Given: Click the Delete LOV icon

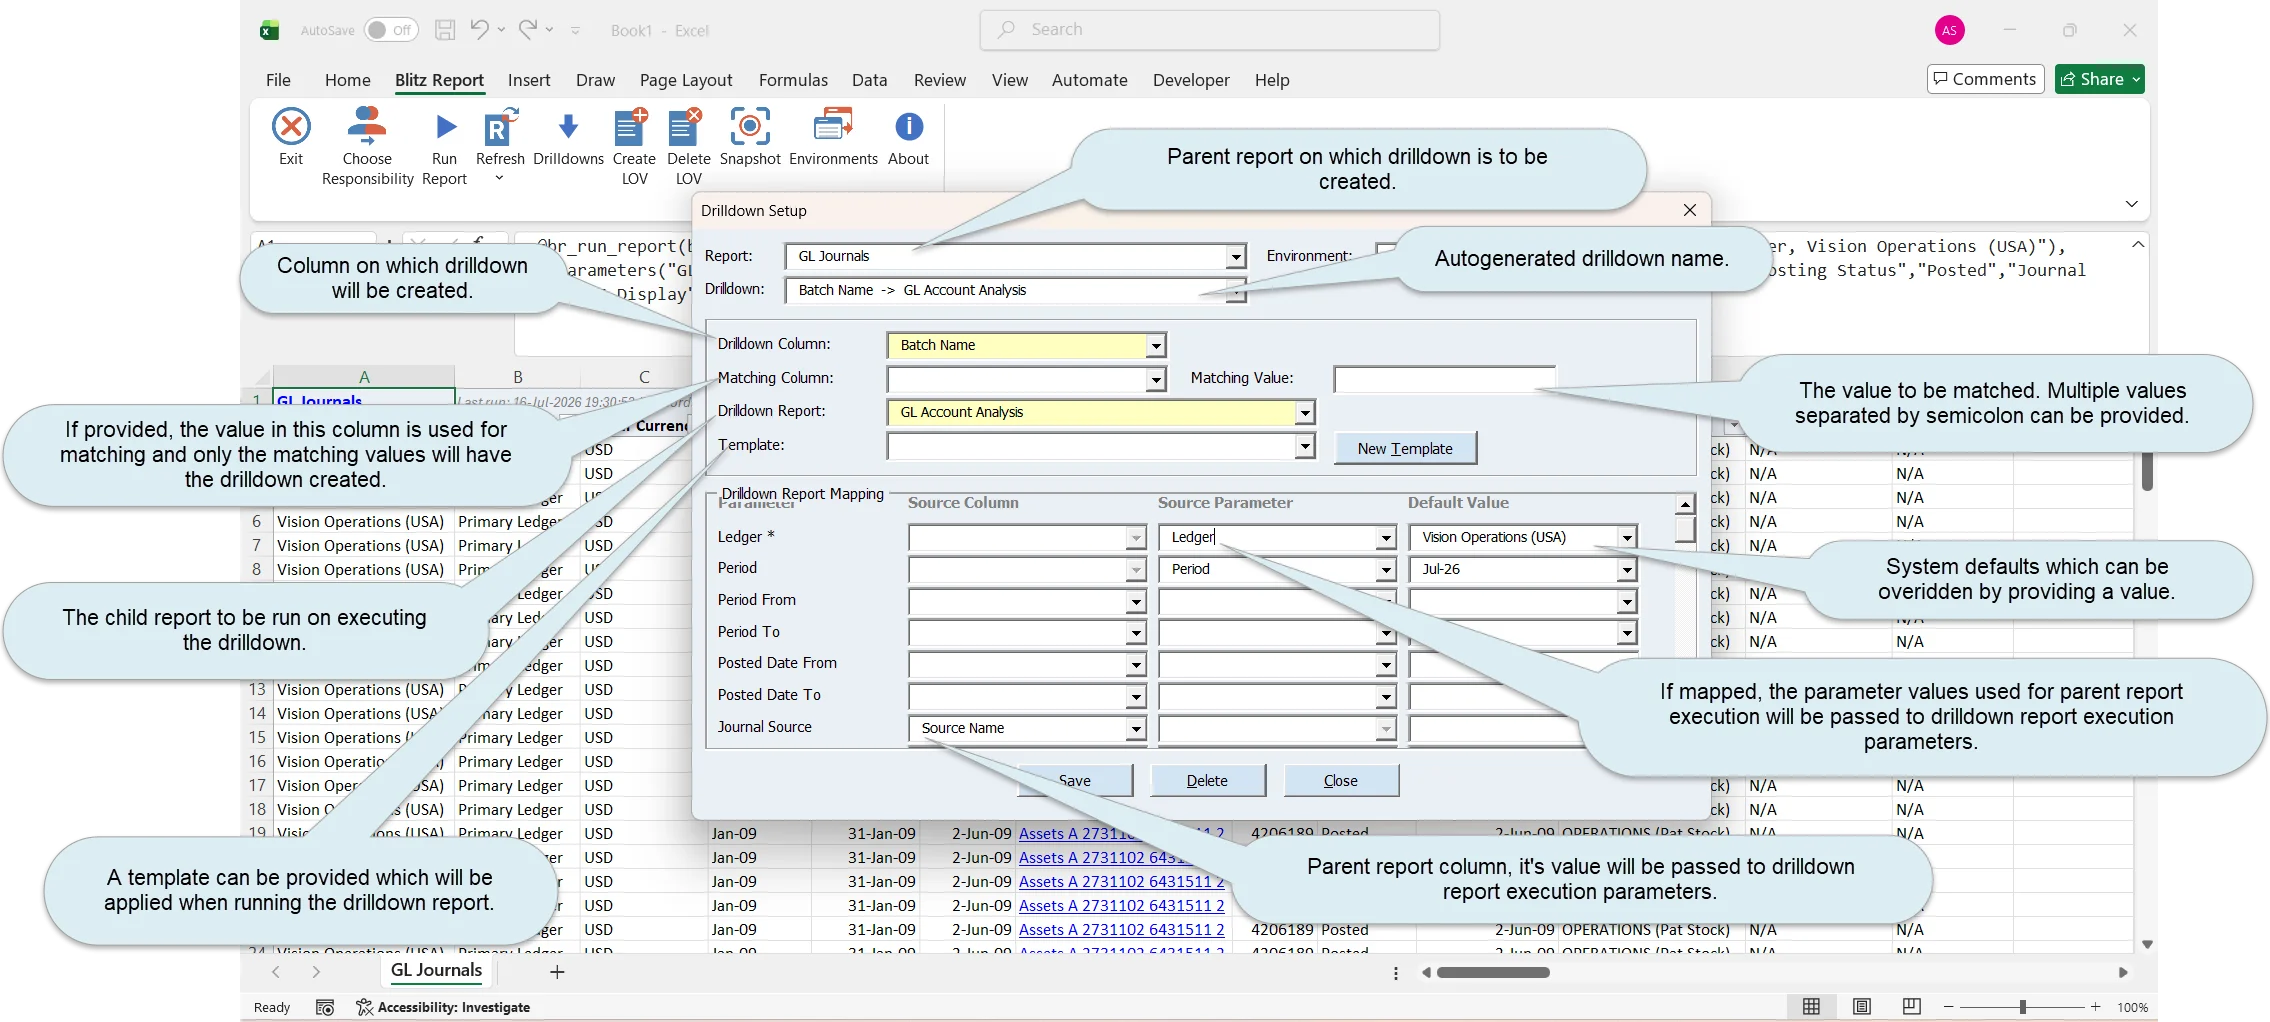Looking at the screenshot, I should (686, 127).
